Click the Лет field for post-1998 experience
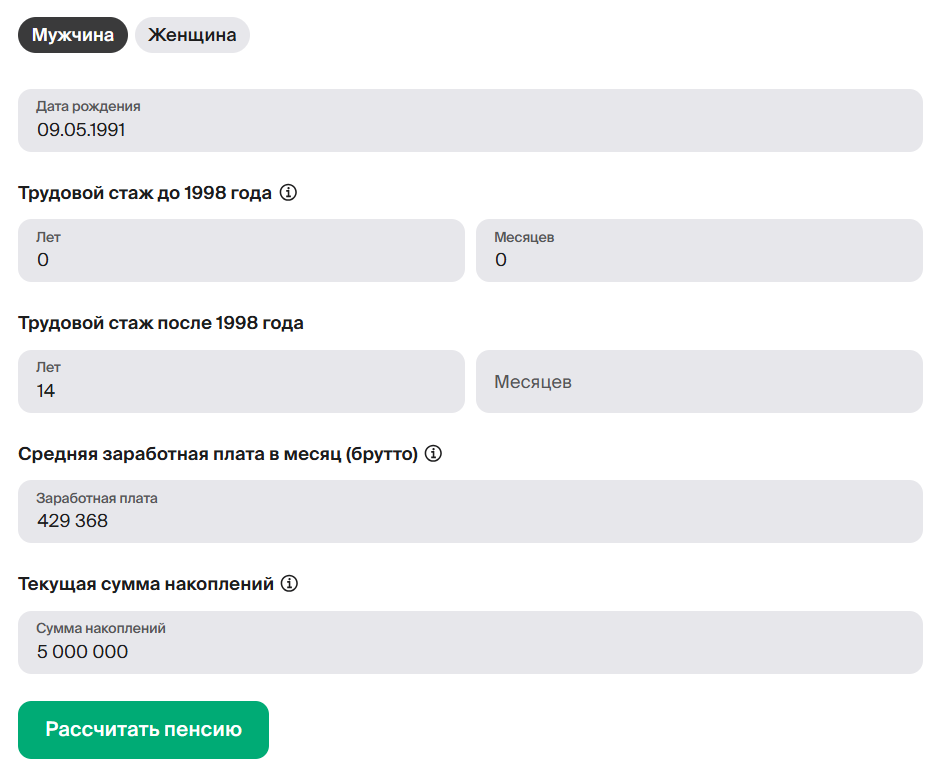This screenshot has width=942, height=767. tap(241, 381)
